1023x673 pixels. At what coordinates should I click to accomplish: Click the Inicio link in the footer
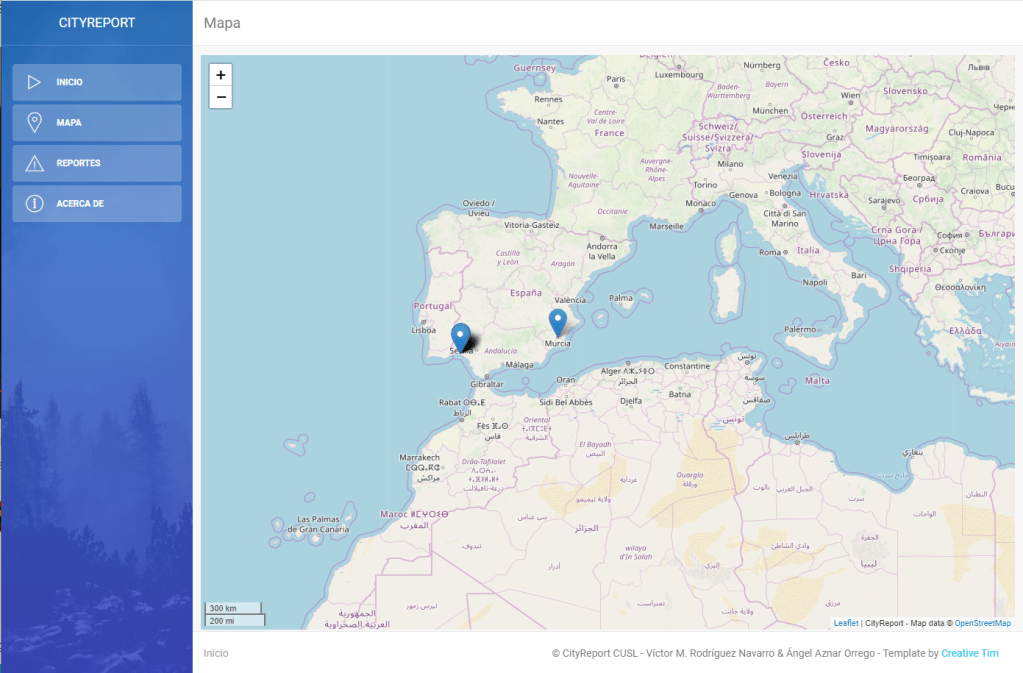[216, 653]
